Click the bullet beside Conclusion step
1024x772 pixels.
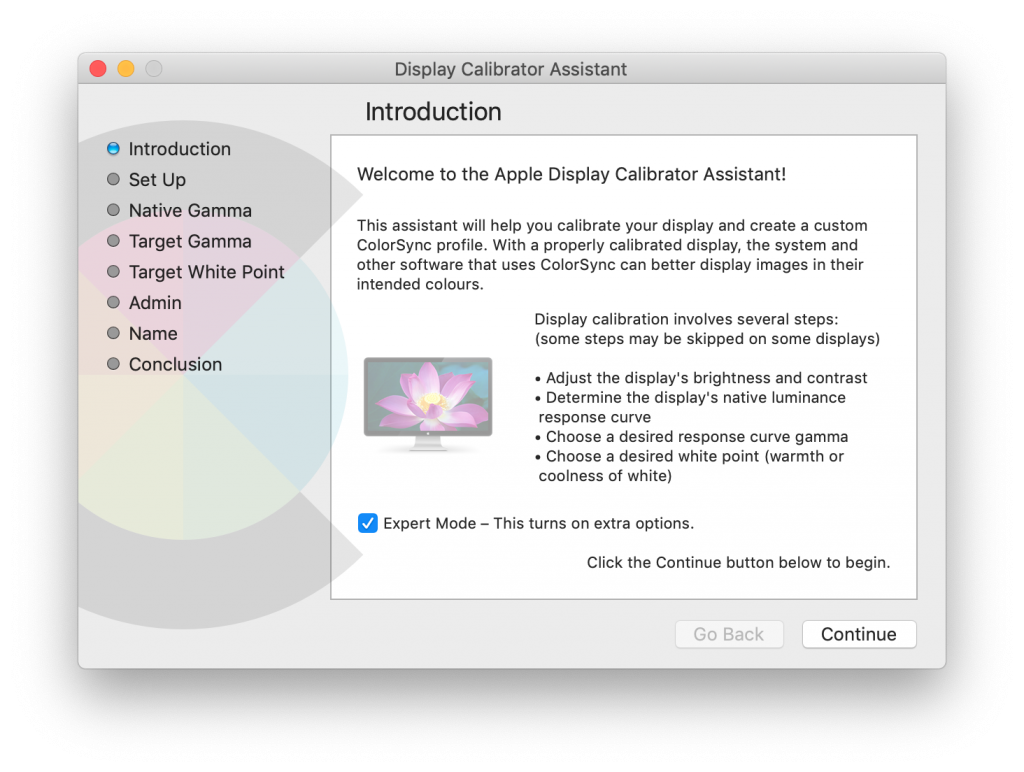pos(113,365)
